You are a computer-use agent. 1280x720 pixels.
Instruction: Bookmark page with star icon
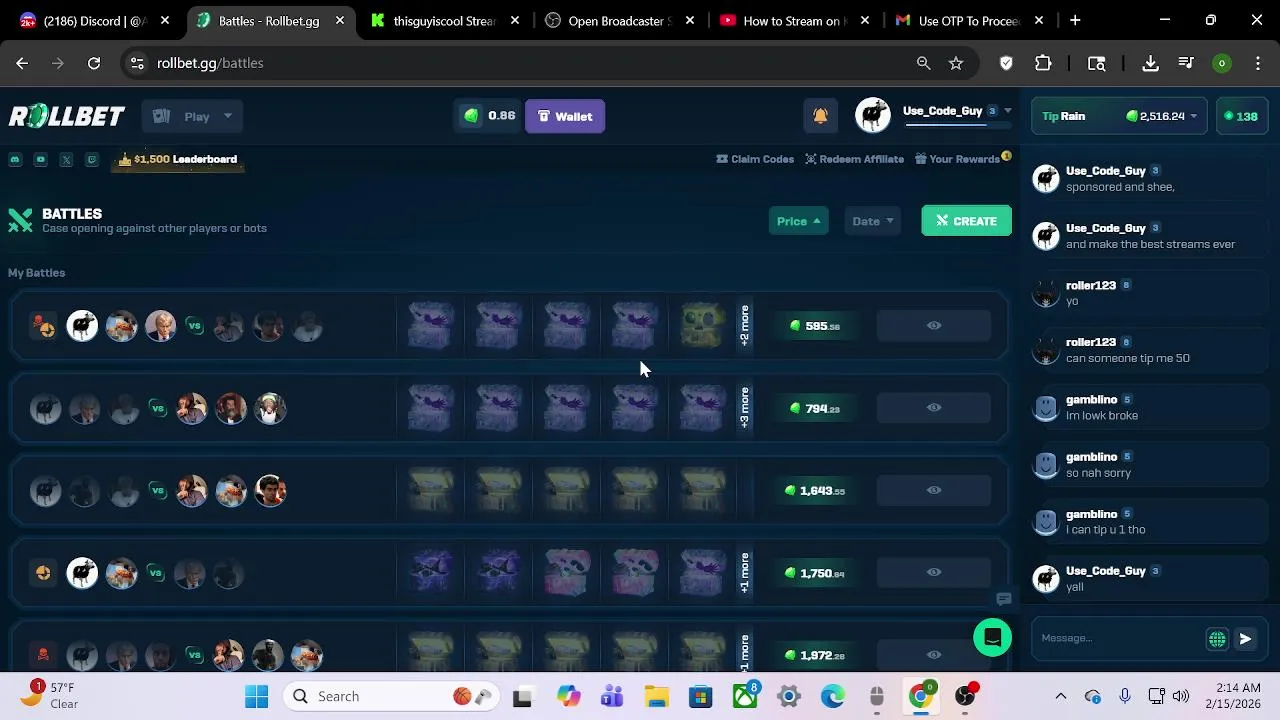tap(956, 63)
